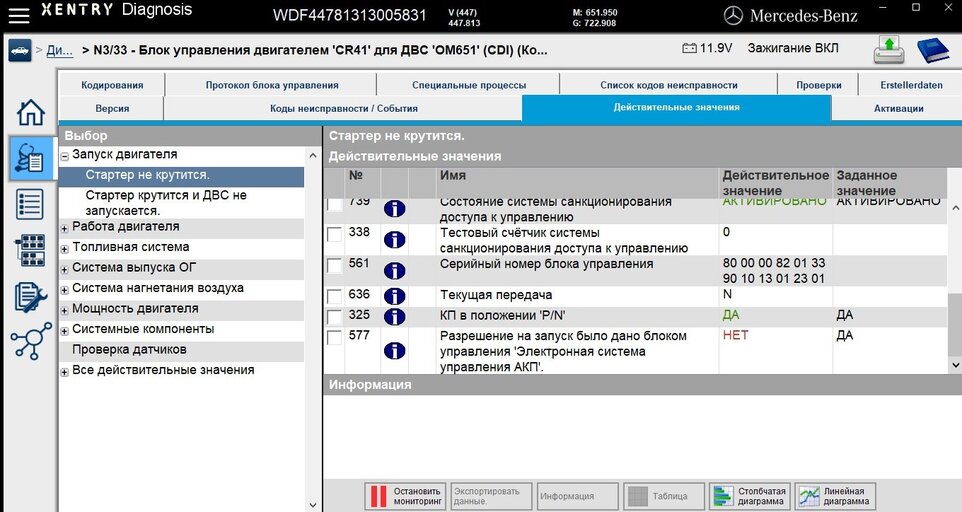This screenshot has height=512, width=962.
Task: Click the Имя column header
Action: 453,175
